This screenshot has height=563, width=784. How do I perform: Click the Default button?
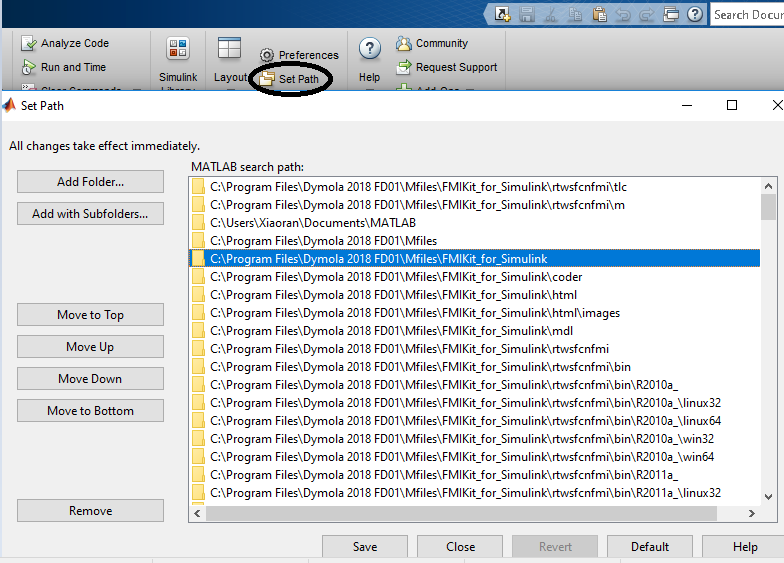point(650,546)
